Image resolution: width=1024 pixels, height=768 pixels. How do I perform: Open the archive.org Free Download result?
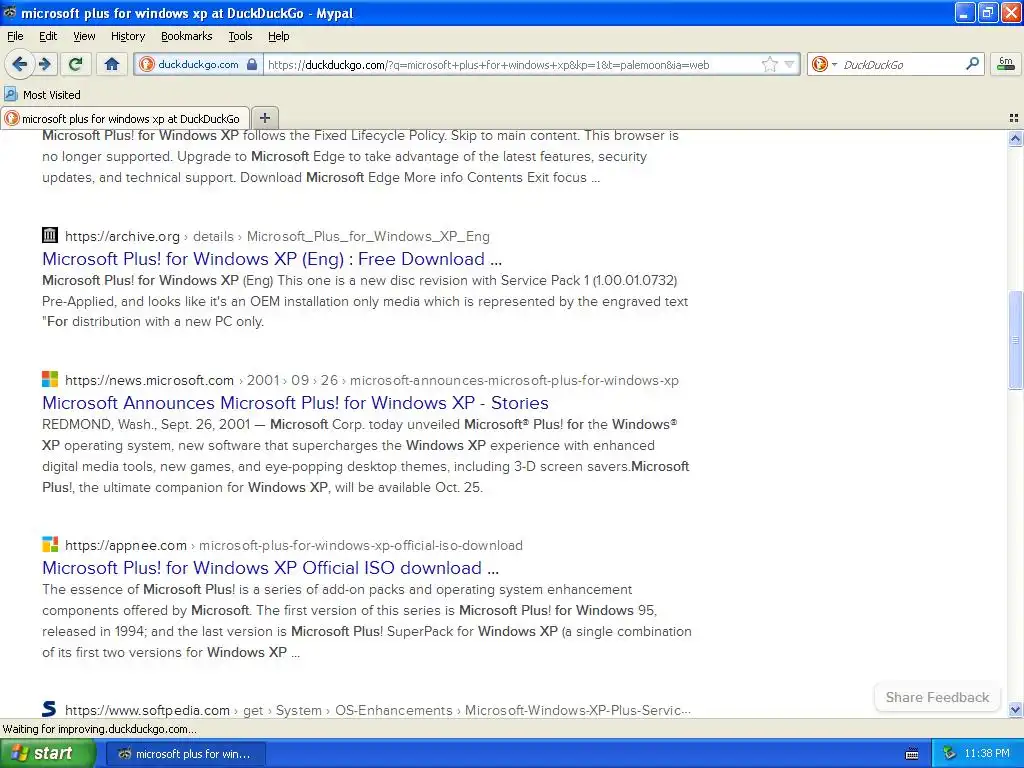coord(272,259)
